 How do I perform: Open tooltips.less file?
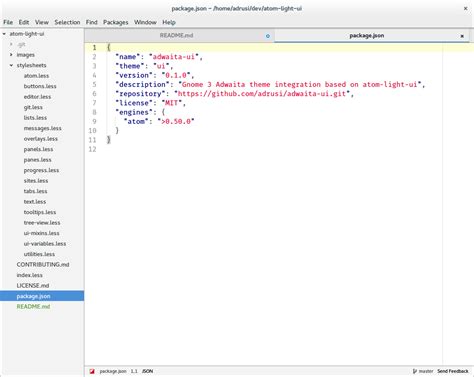click(x=40, y=212)
